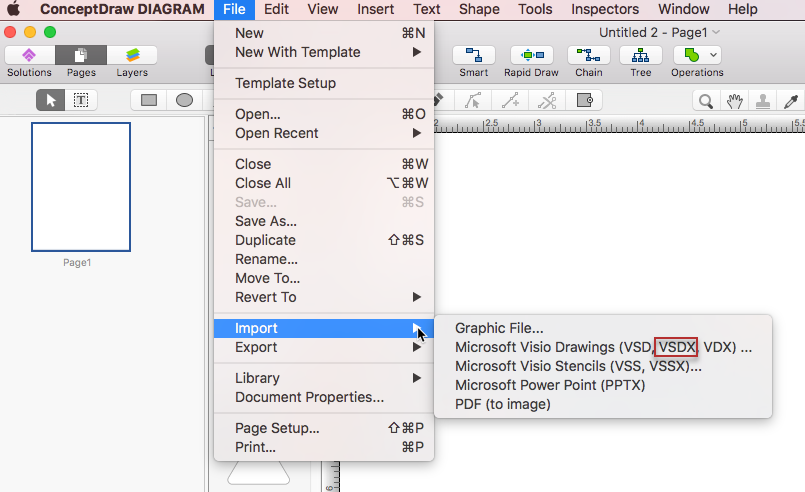The height and width of the screenshot is (492, 805).
Task: Open the Solutions panel
Action: point(29,55)
